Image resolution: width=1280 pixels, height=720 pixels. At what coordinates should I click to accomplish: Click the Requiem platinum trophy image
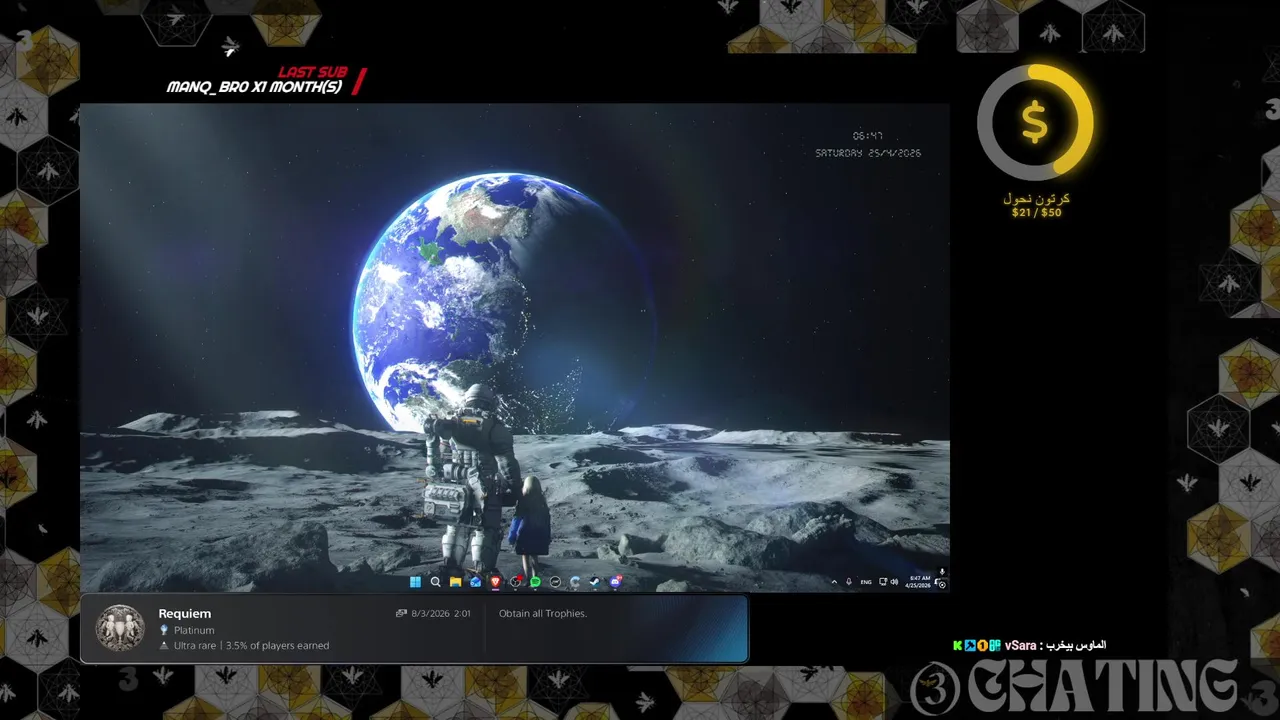(120, 628)
